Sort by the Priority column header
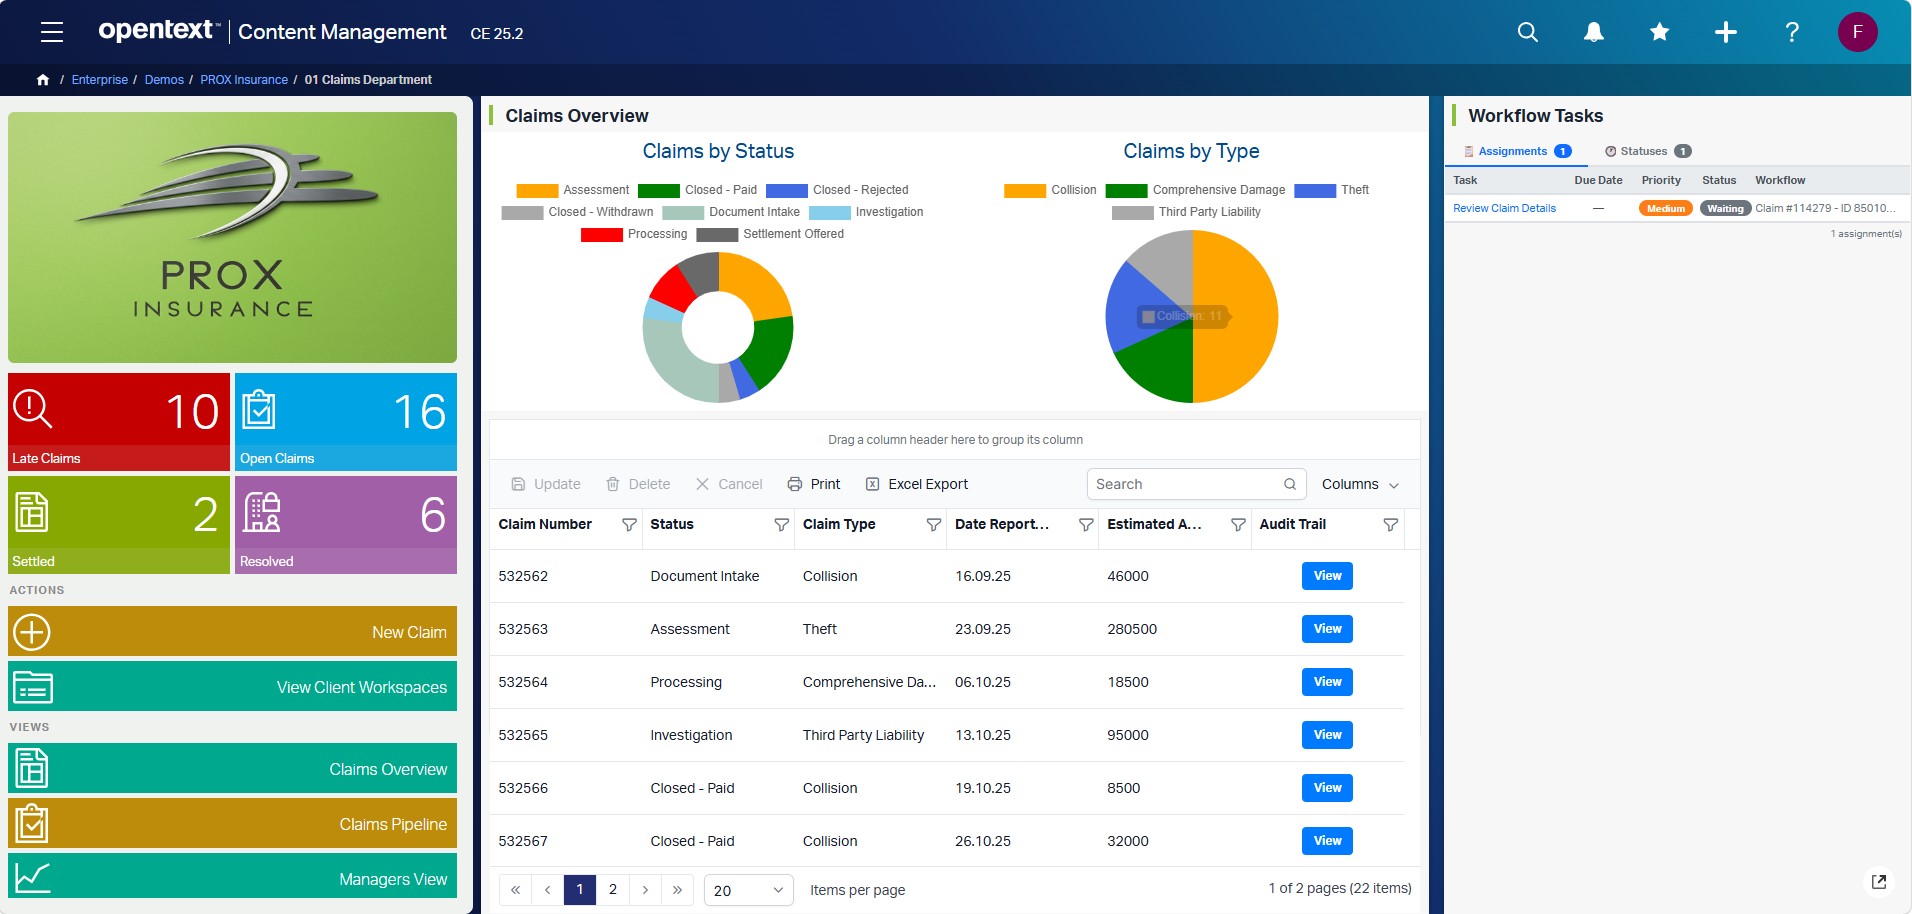Viewport: 1912px width, 914px height. 1661,180
